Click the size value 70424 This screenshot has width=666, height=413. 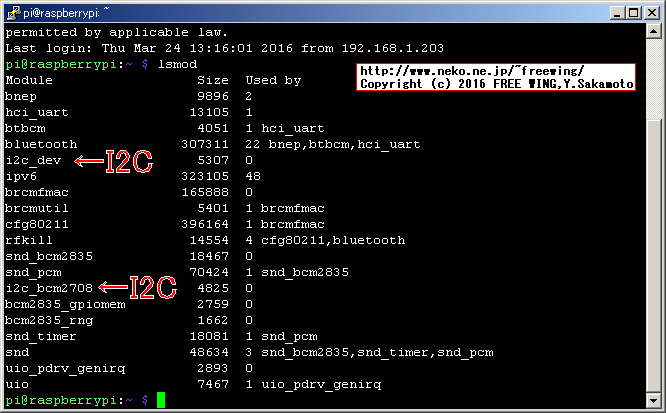pyautogui.click(x=209, y=272)
